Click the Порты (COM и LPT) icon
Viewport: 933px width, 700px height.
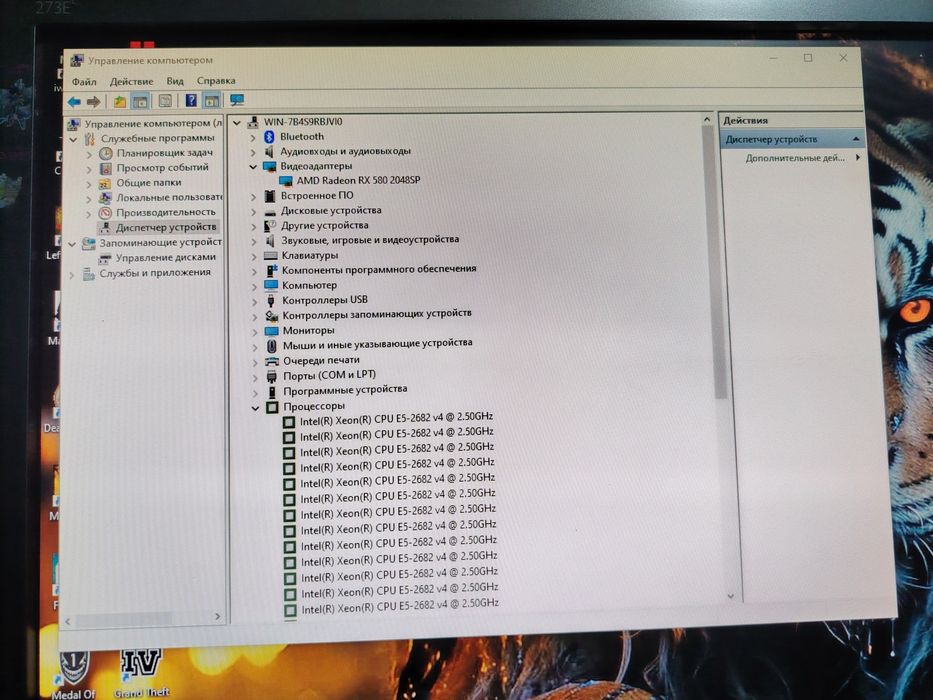[272, 376]
